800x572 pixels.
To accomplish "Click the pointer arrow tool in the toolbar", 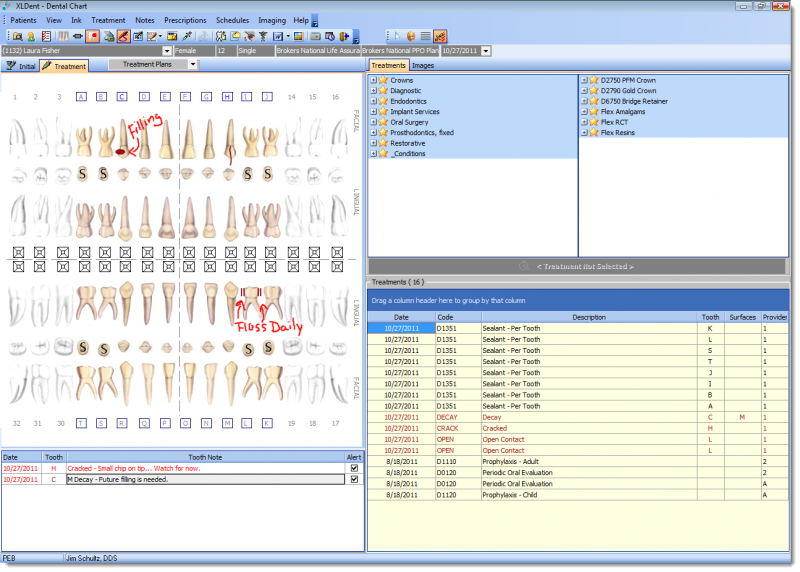I will [x=395, y=36].
